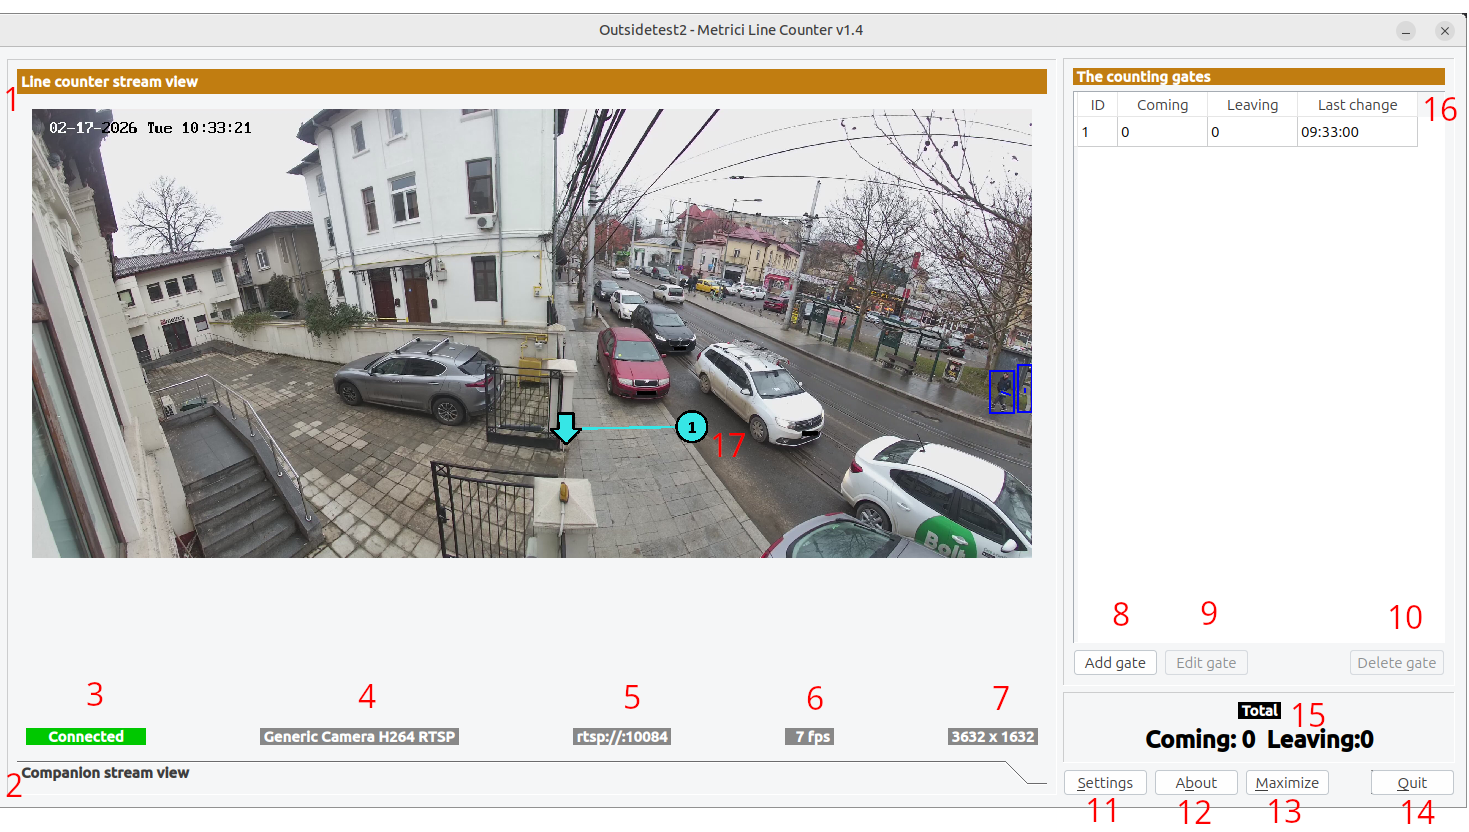Click the Line counter stream view header
The image size is (1469, 832).
click(532, 82)
